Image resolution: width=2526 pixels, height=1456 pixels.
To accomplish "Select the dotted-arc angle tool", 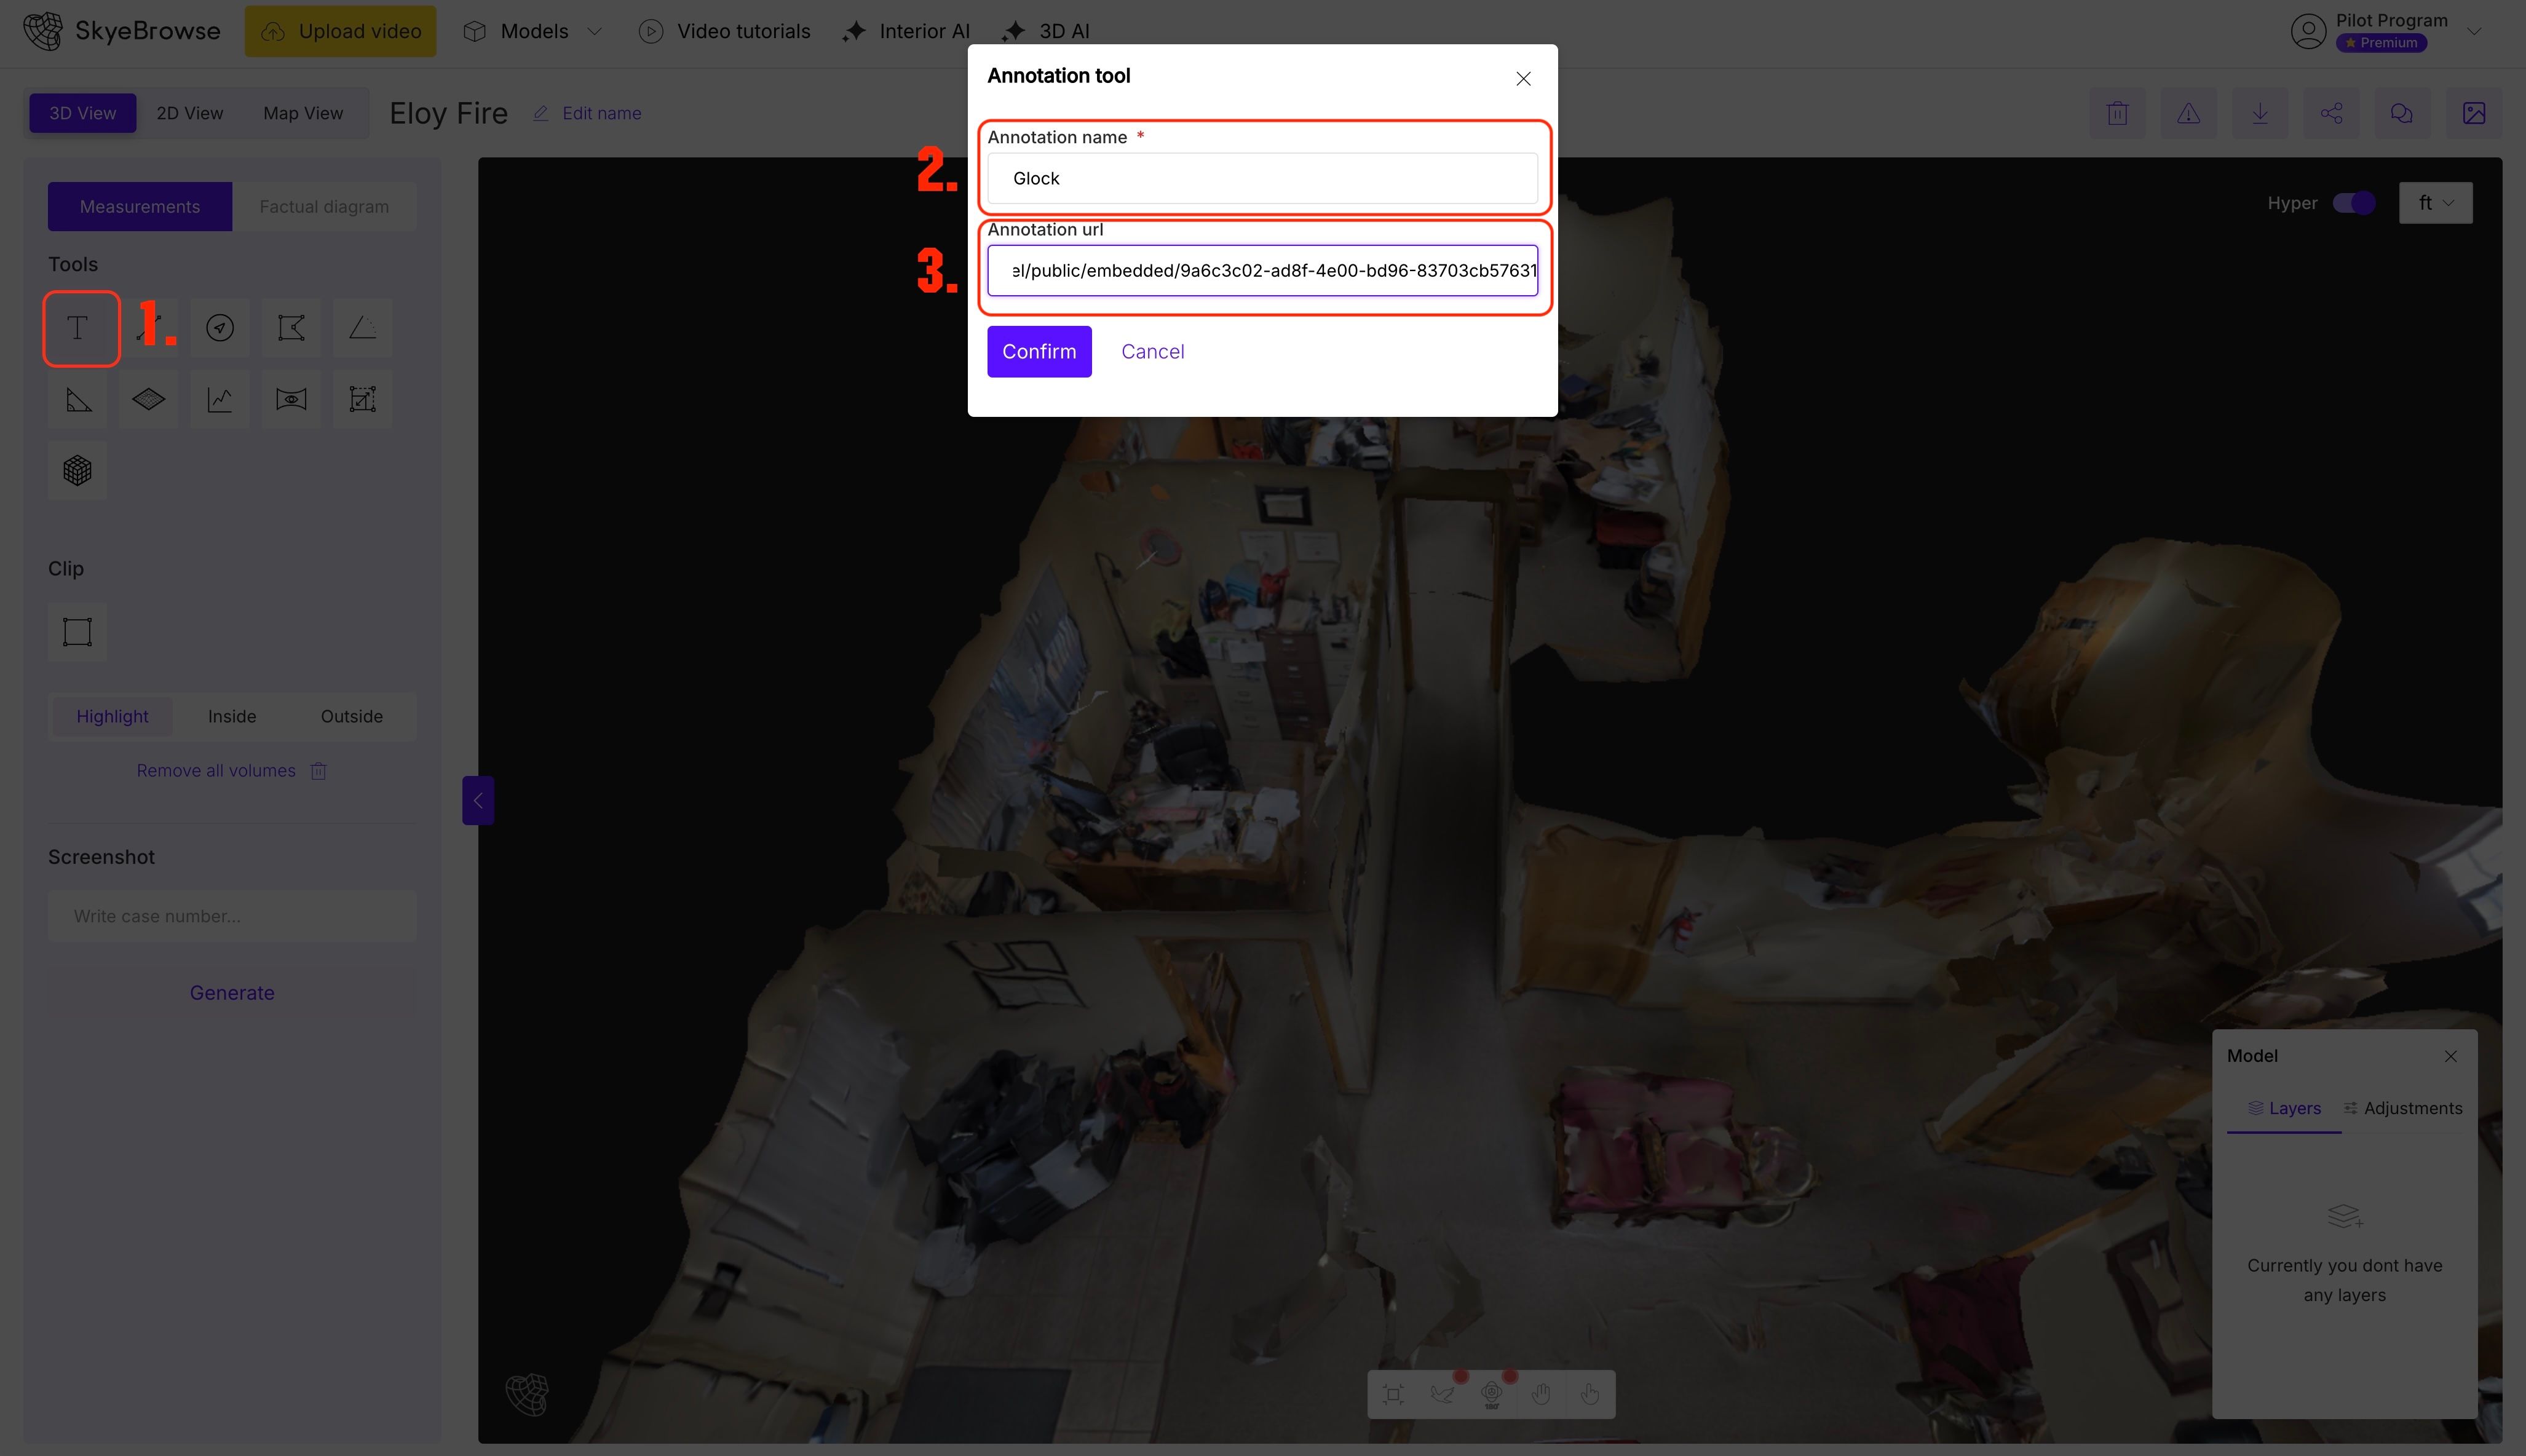I will [x=362, y=328].
